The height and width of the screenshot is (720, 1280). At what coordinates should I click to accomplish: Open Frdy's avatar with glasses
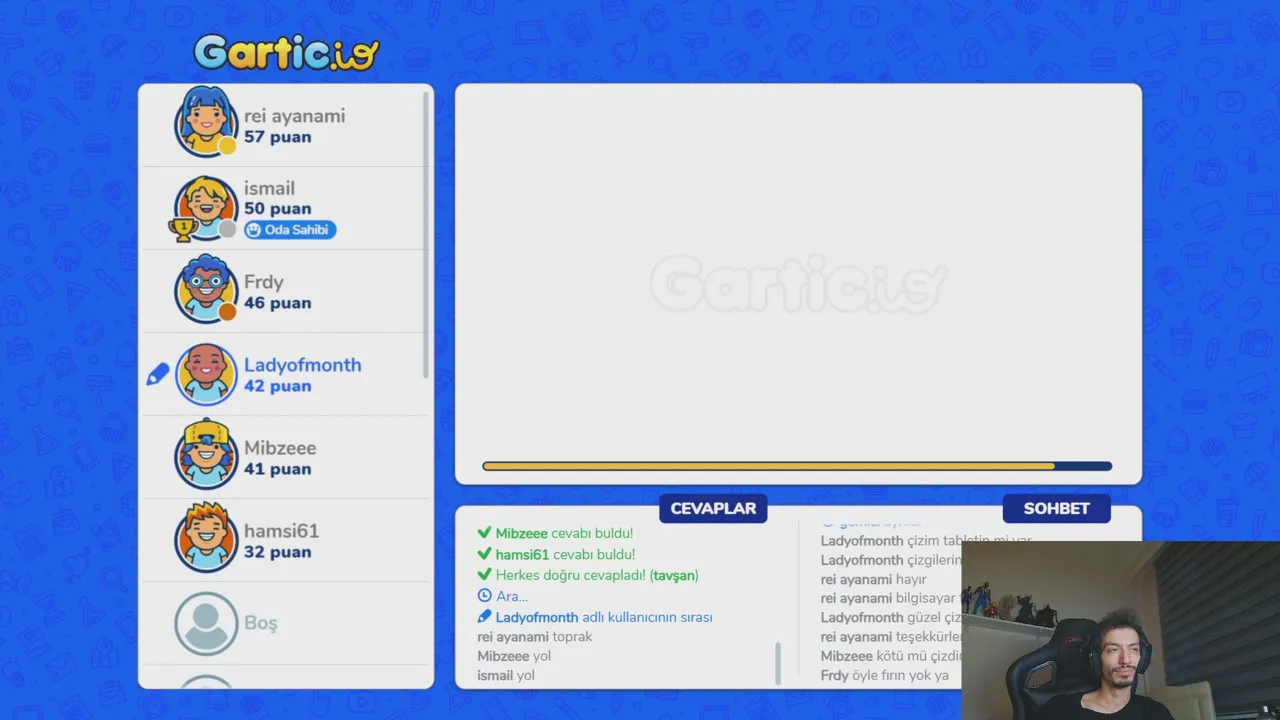[206, 289]
